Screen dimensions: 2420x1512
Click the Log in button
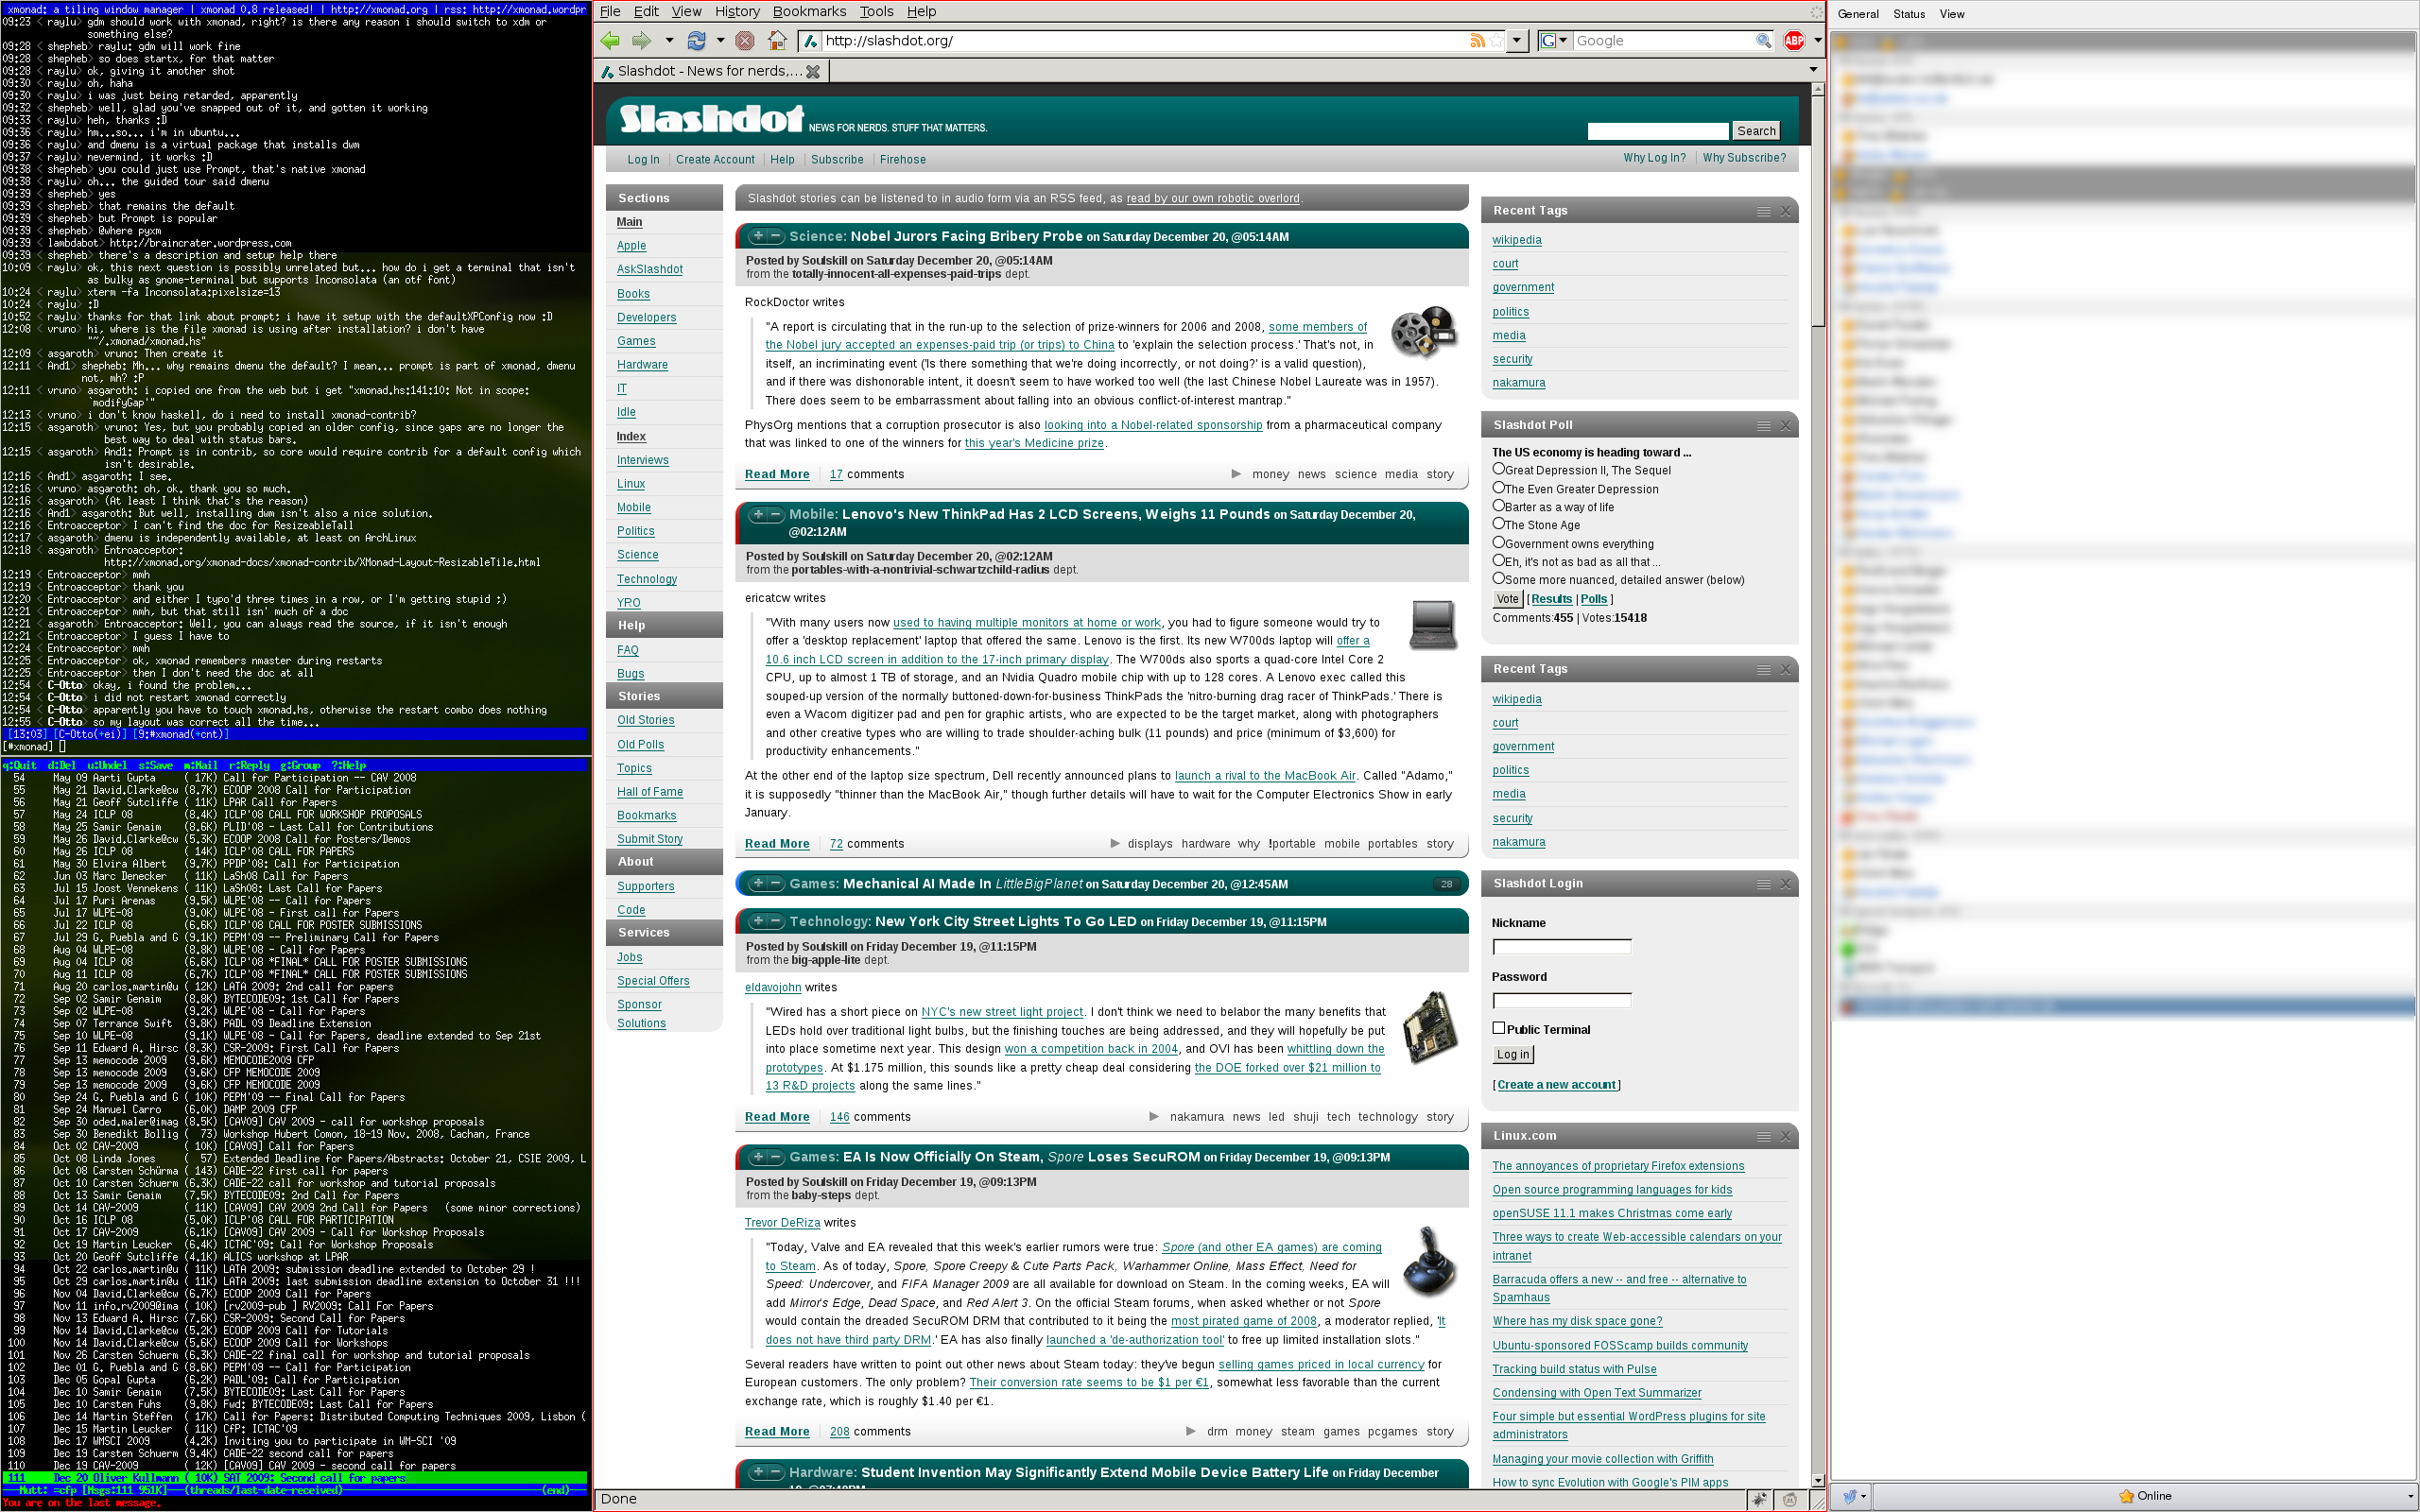point(1512,1054)
